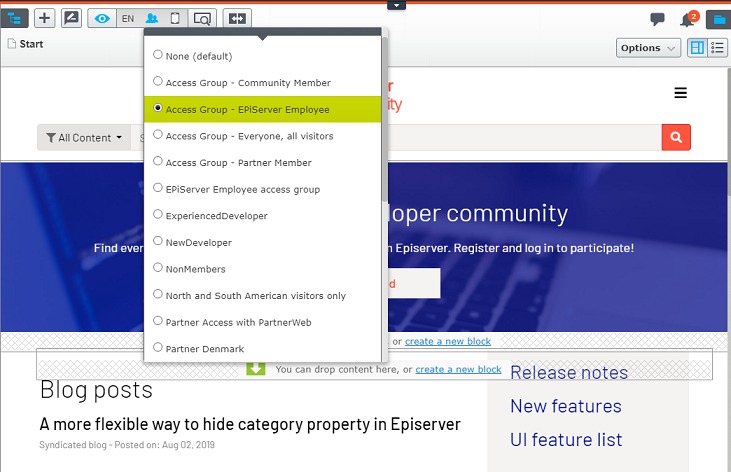The height and width of the screenshot is (472, 731).
Task: Select the EN language view
Action: [128, 18]
